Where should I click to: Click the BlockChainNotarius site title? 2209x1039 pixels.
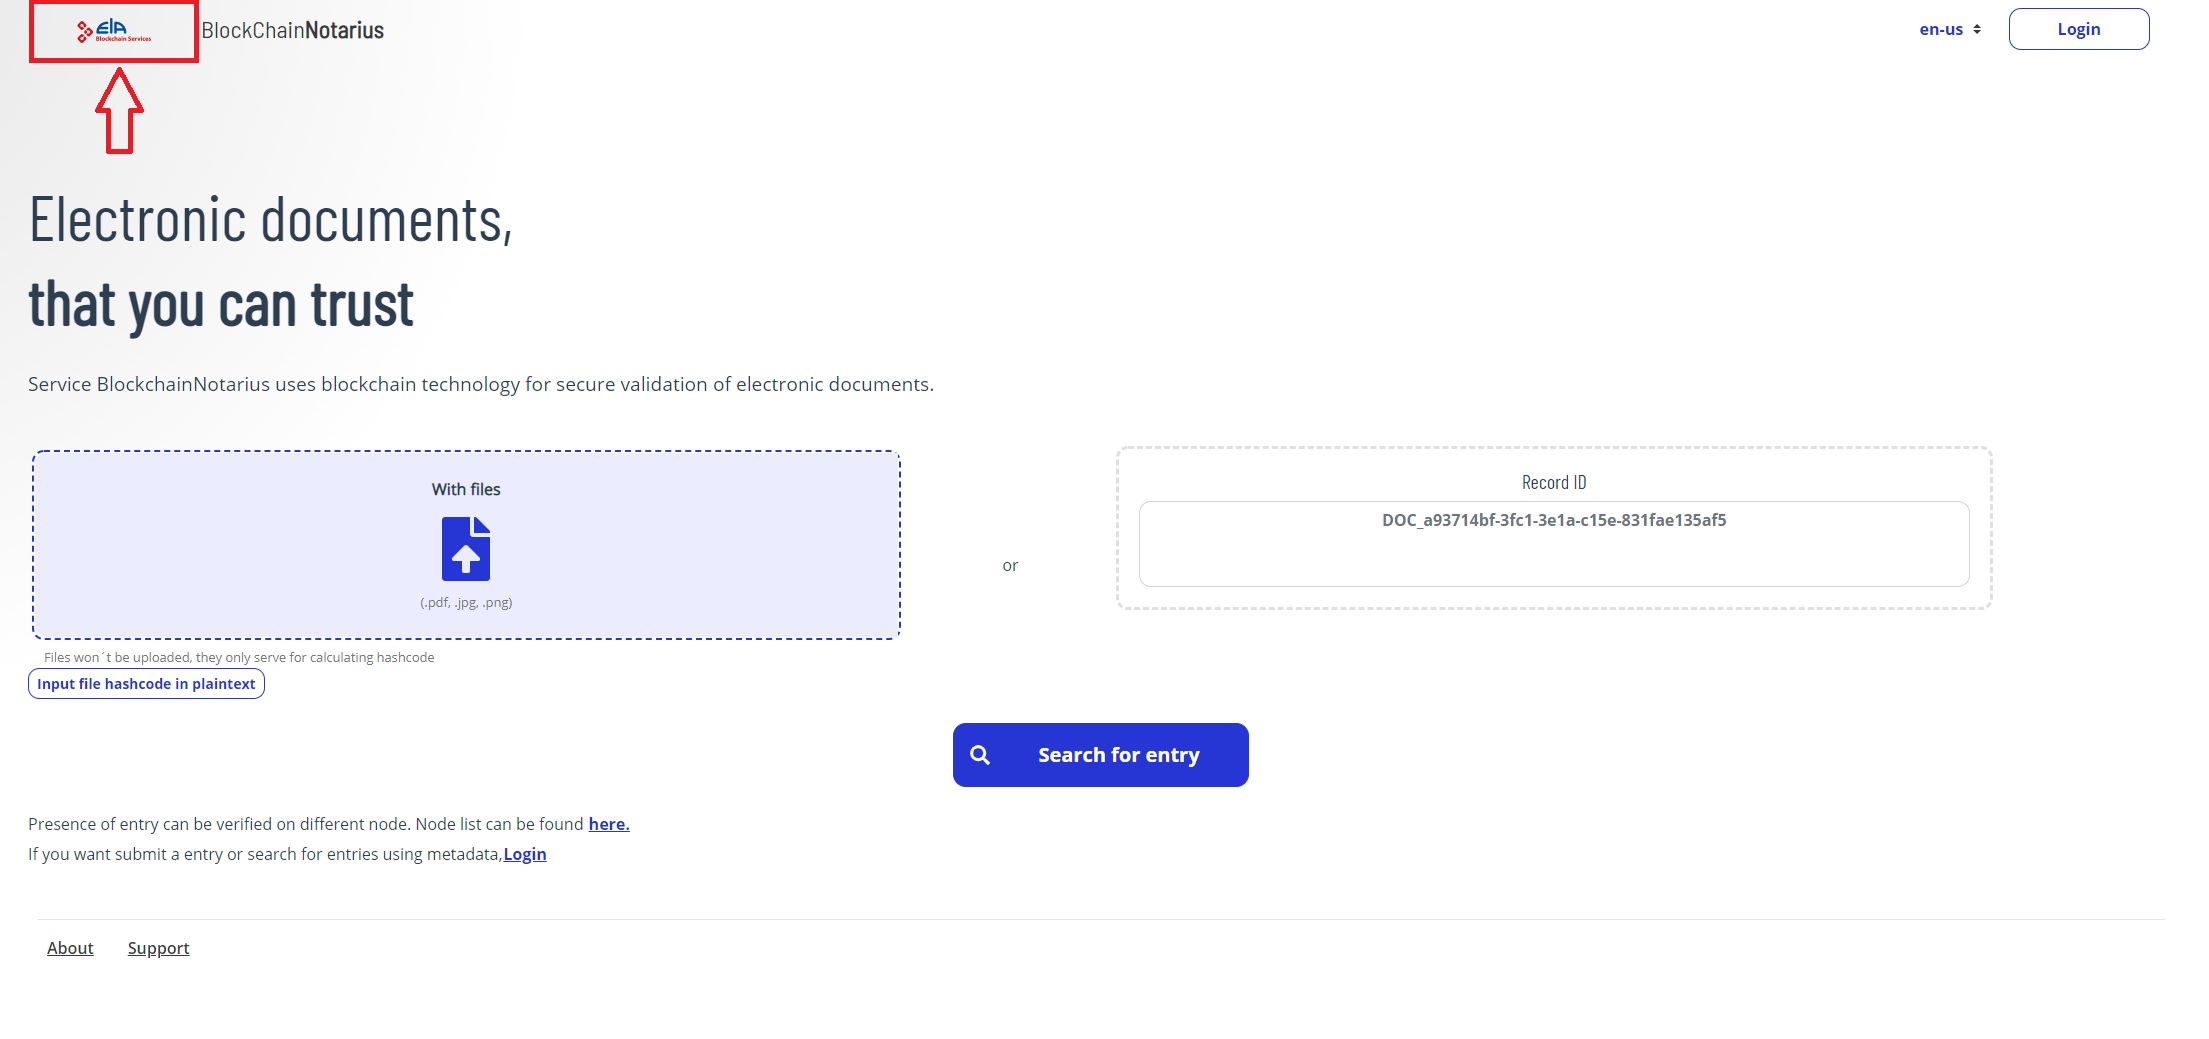[x=292, y=31]
